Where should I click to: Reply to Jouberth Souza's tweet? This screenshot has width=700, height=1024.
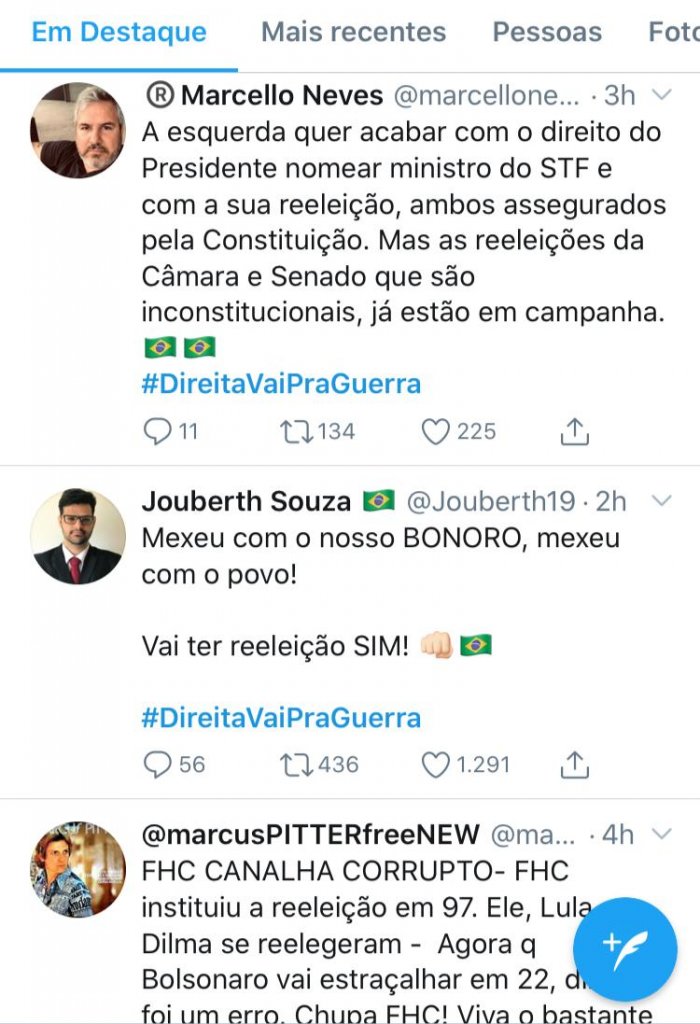pos(158,765)
